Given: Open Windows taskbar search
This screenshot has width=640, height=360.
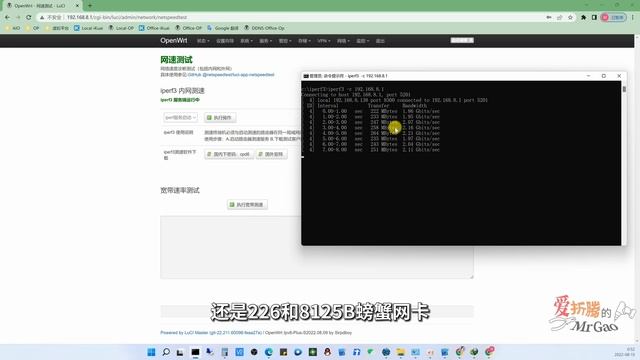Looking at the screenshot, I should pos(166,352).
